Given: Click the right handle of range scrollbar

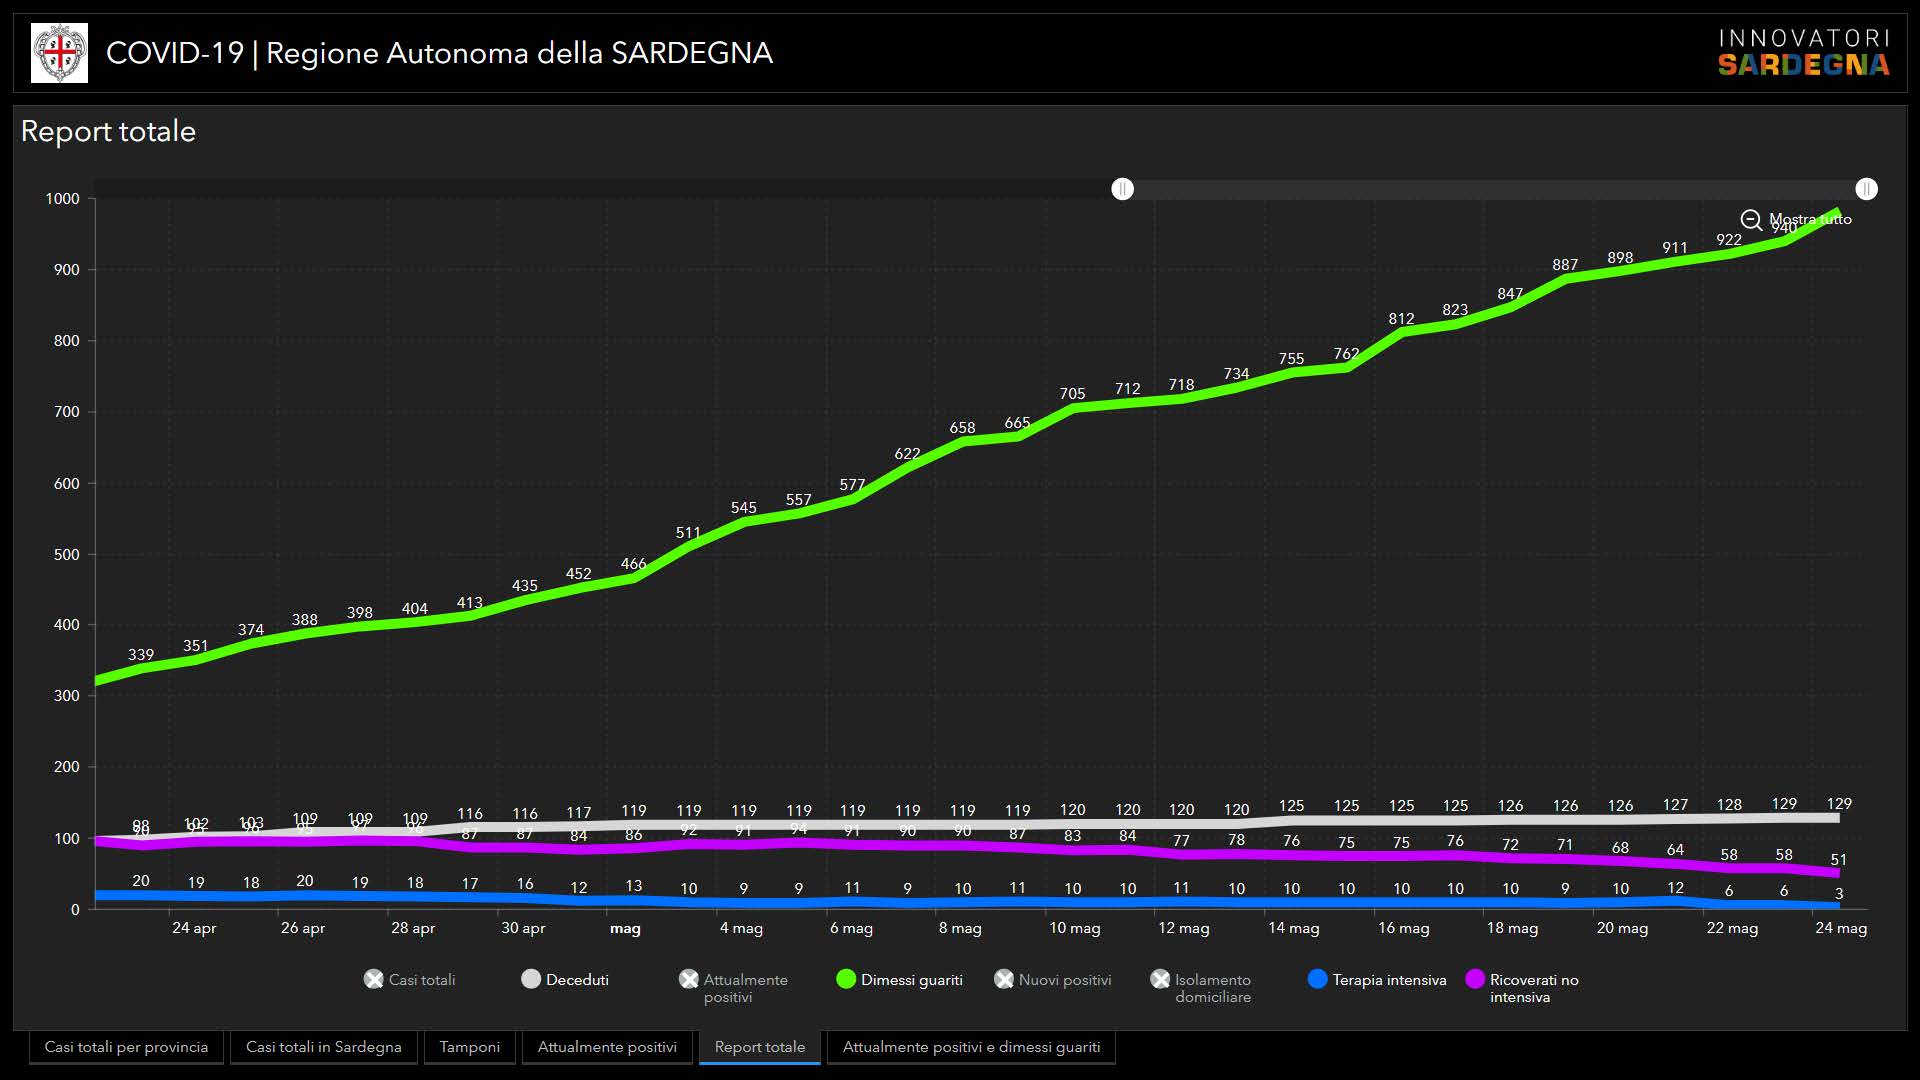Looking at the screenshot, I should tap(1866, 189).
